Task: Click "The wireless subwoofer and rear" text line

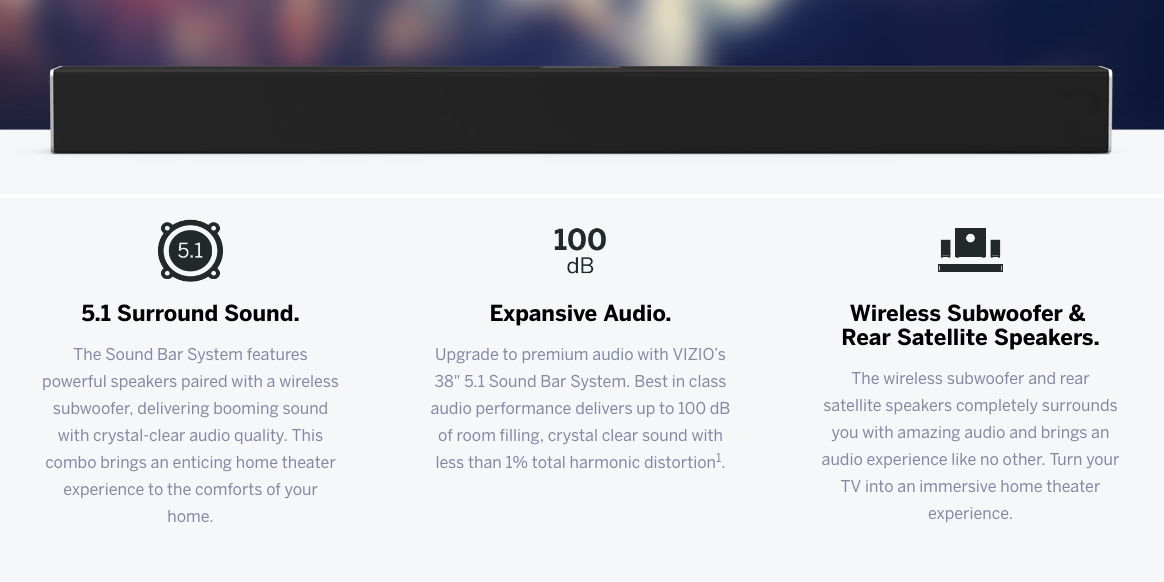Action: click(970, 378)
